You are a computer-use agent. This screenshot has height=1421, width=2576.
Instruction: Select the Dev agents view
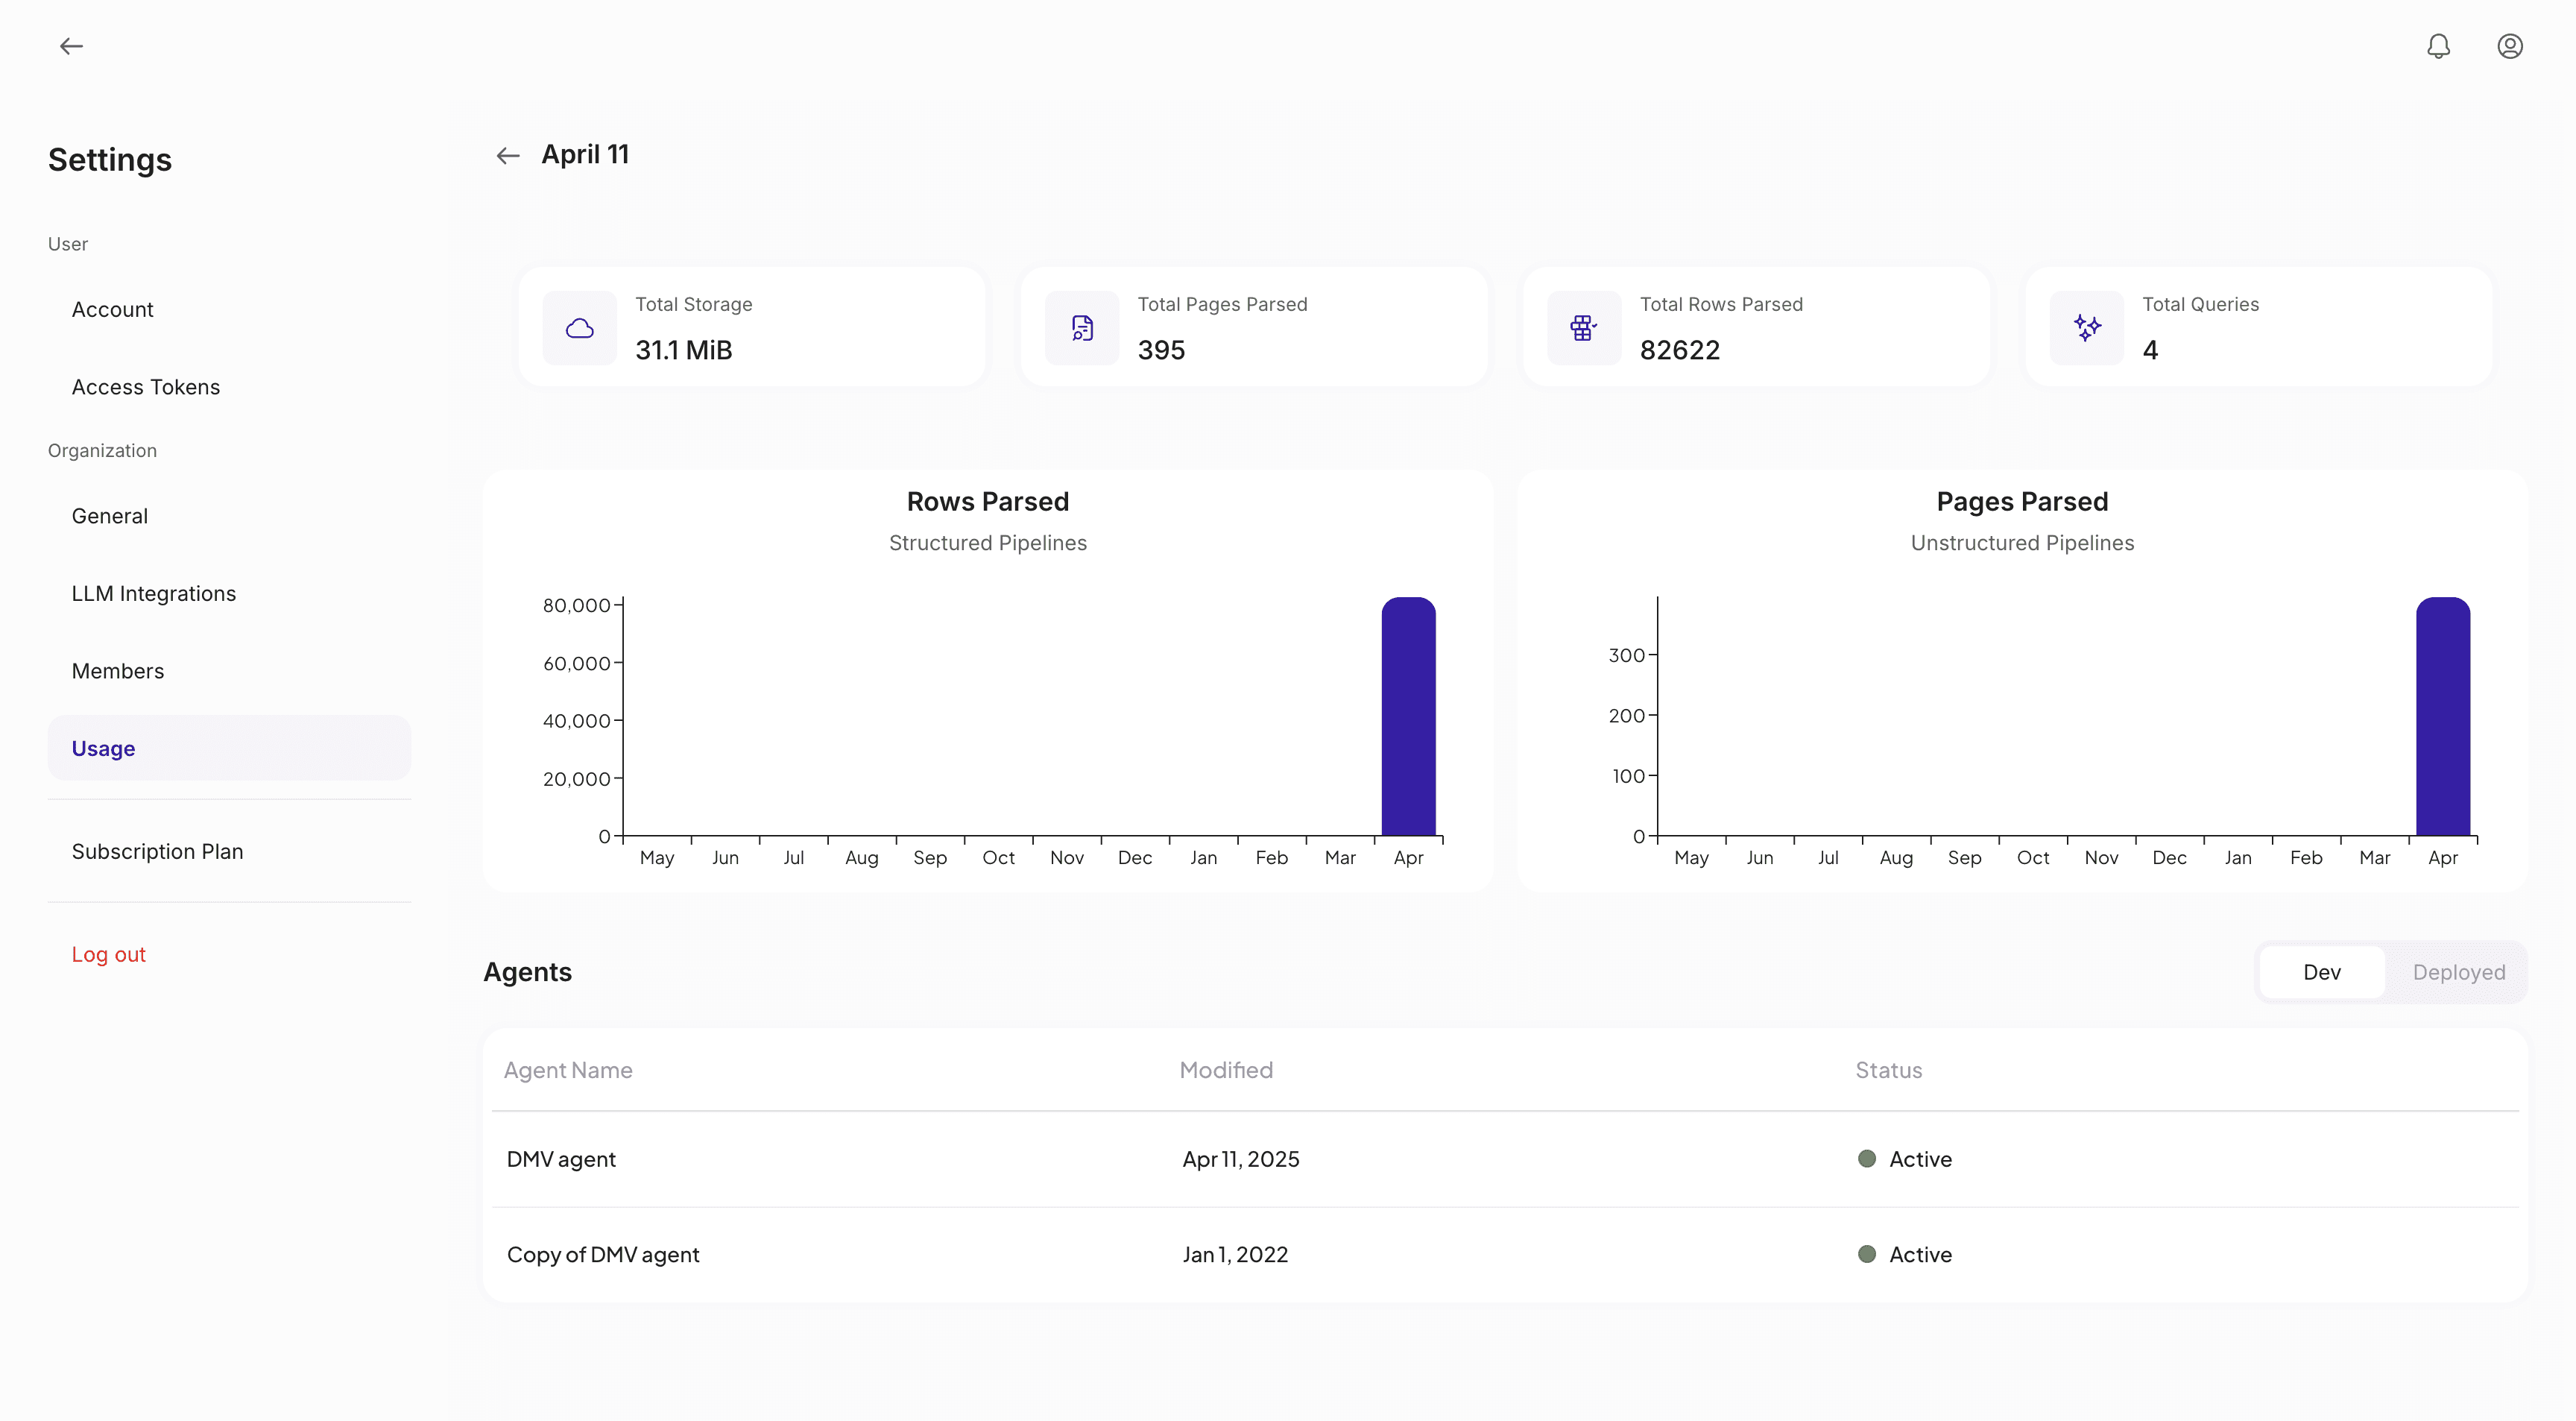point(2322,971)
